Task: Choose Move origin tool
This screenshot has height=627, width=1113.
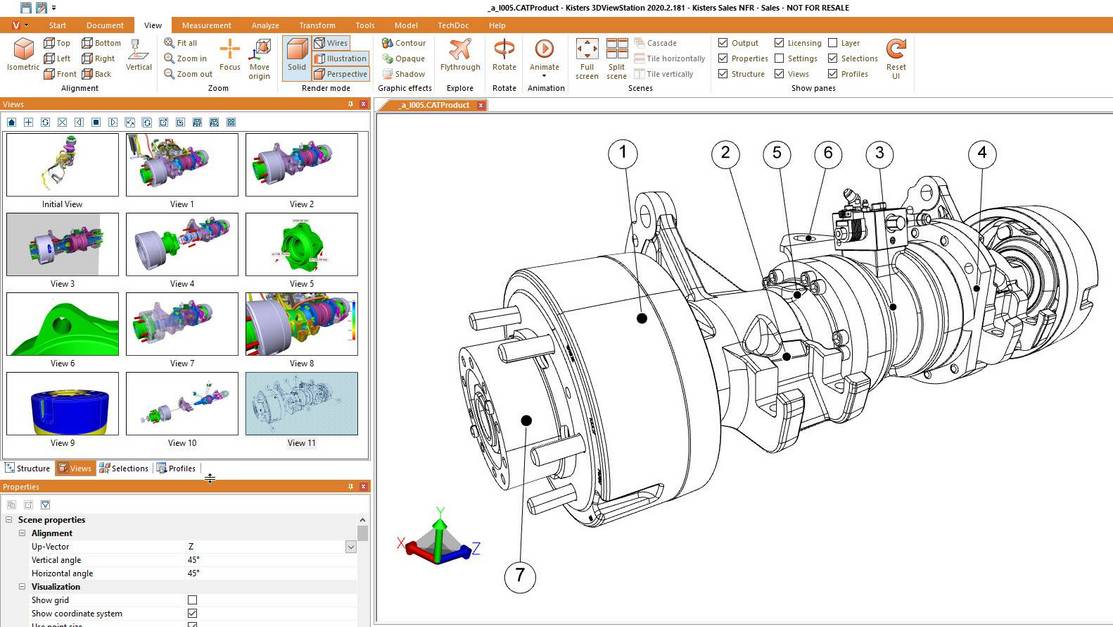Action: coord(260,58)
